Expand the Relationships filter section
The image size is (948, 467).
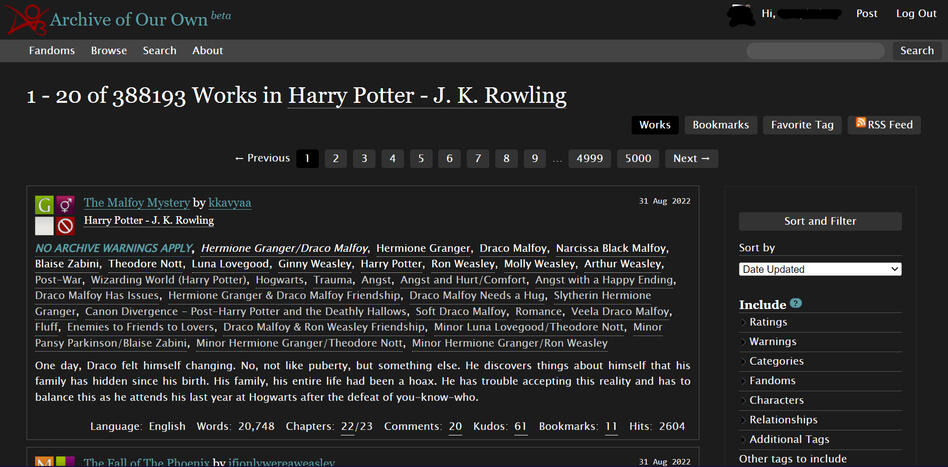(783, 420)
